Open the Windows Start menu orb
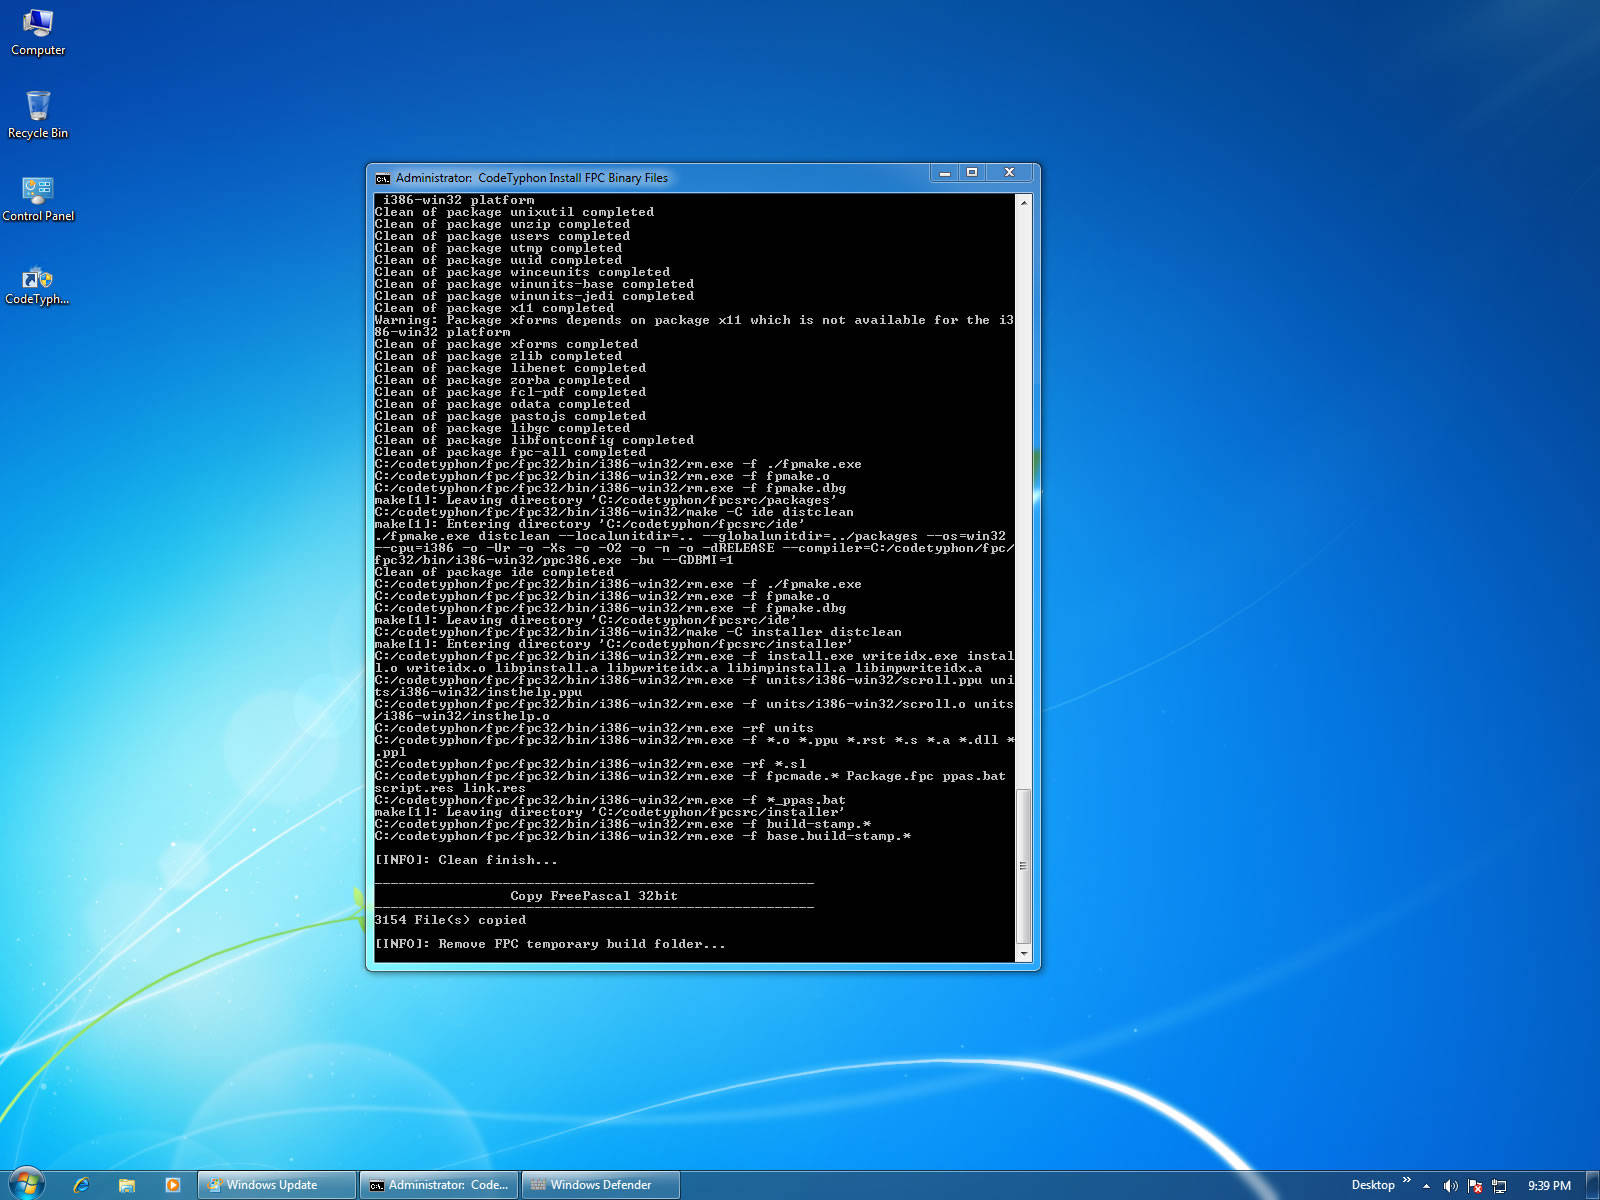1600x1200 pixels. tap(27, 1184)
